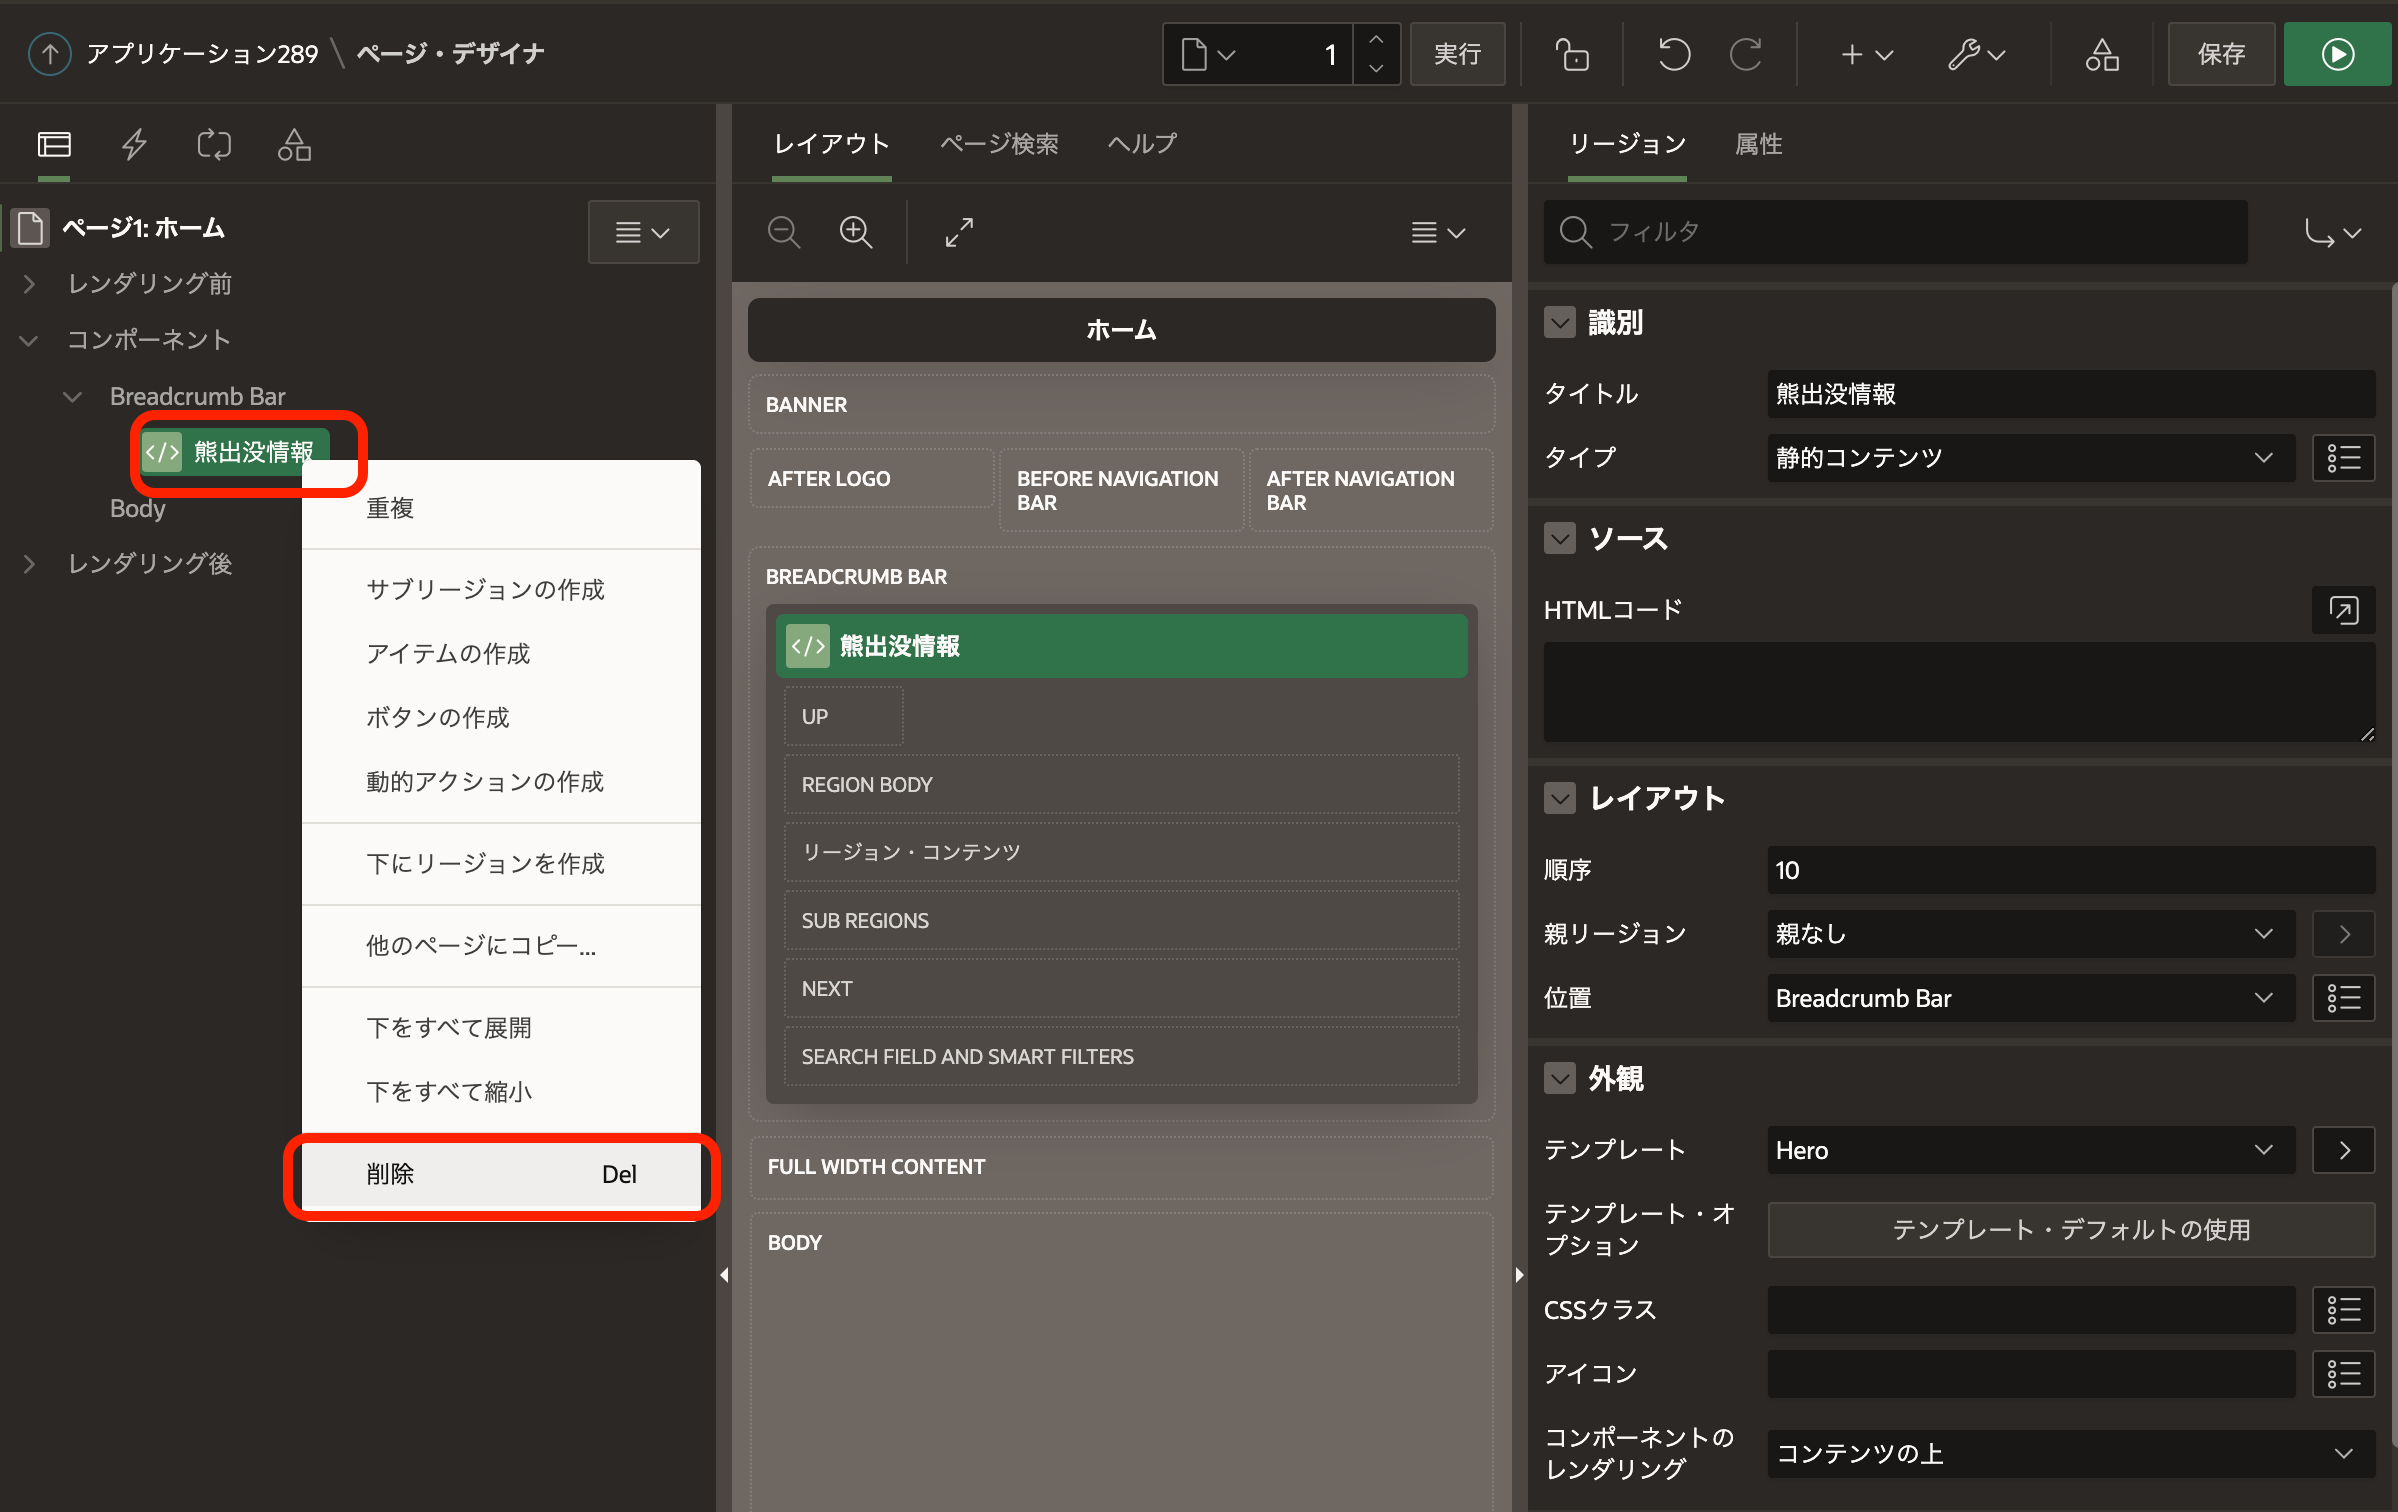Collapse the 識別 section toggle
Viewport: 2398px width, 1512px height.
tap(1560, 322)
